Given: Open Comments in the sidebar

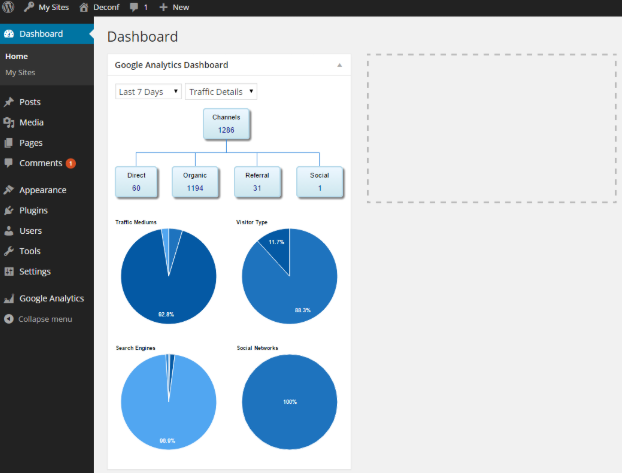Looking at the screenshot, I should (x=40, y=163).
